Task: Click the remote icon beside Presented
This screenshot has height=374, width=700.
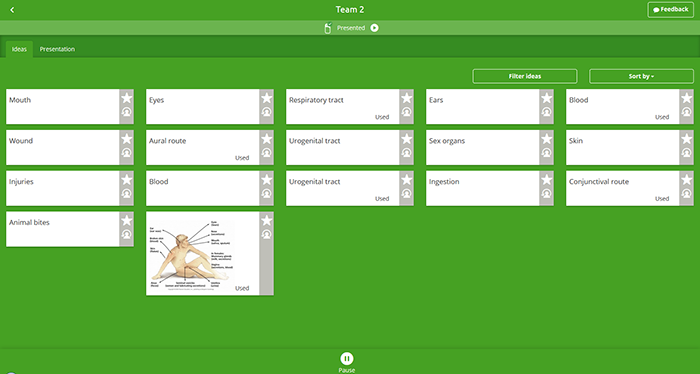Action: coord(328,28)
